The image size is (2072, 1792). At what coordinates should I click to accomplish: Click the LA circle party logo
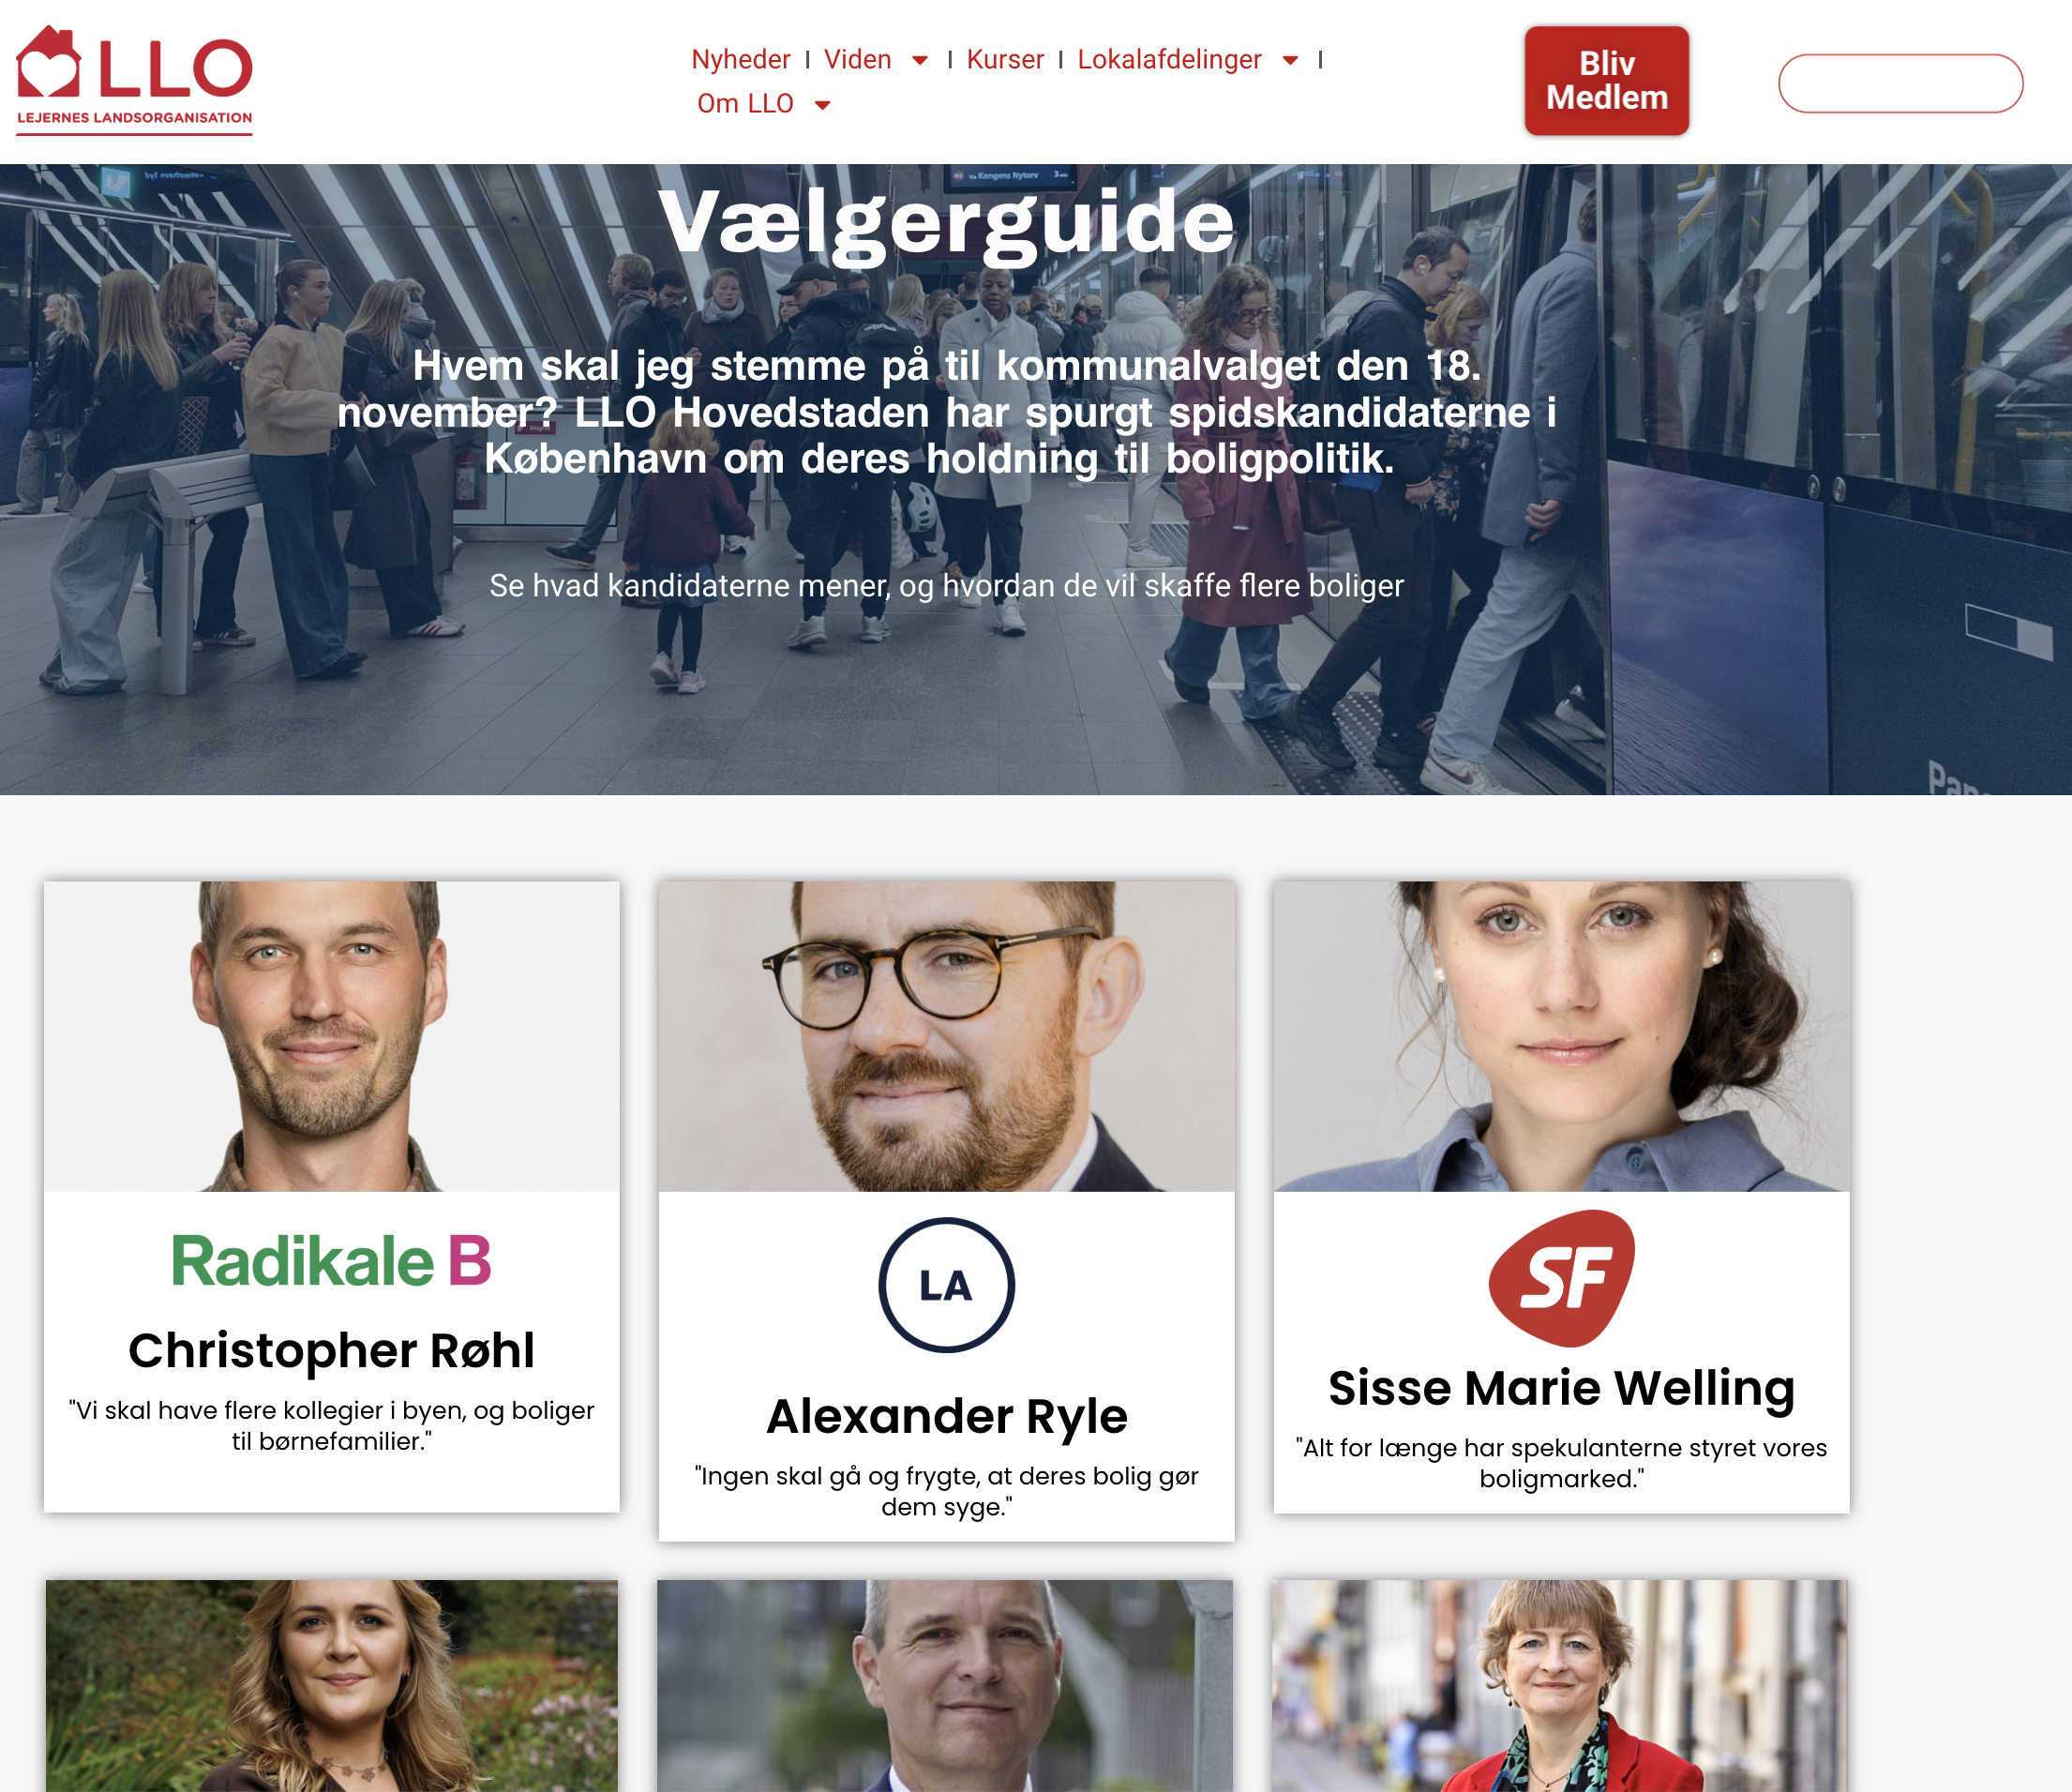click(x=946, y=1285)
